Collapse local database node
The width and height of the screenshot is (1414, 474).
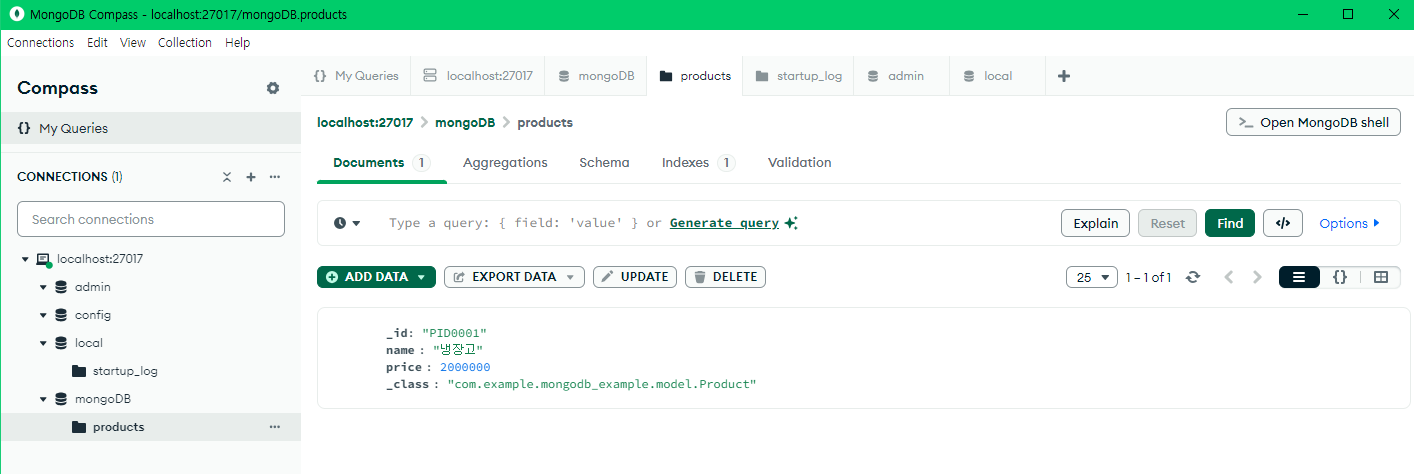click(43, 343)
